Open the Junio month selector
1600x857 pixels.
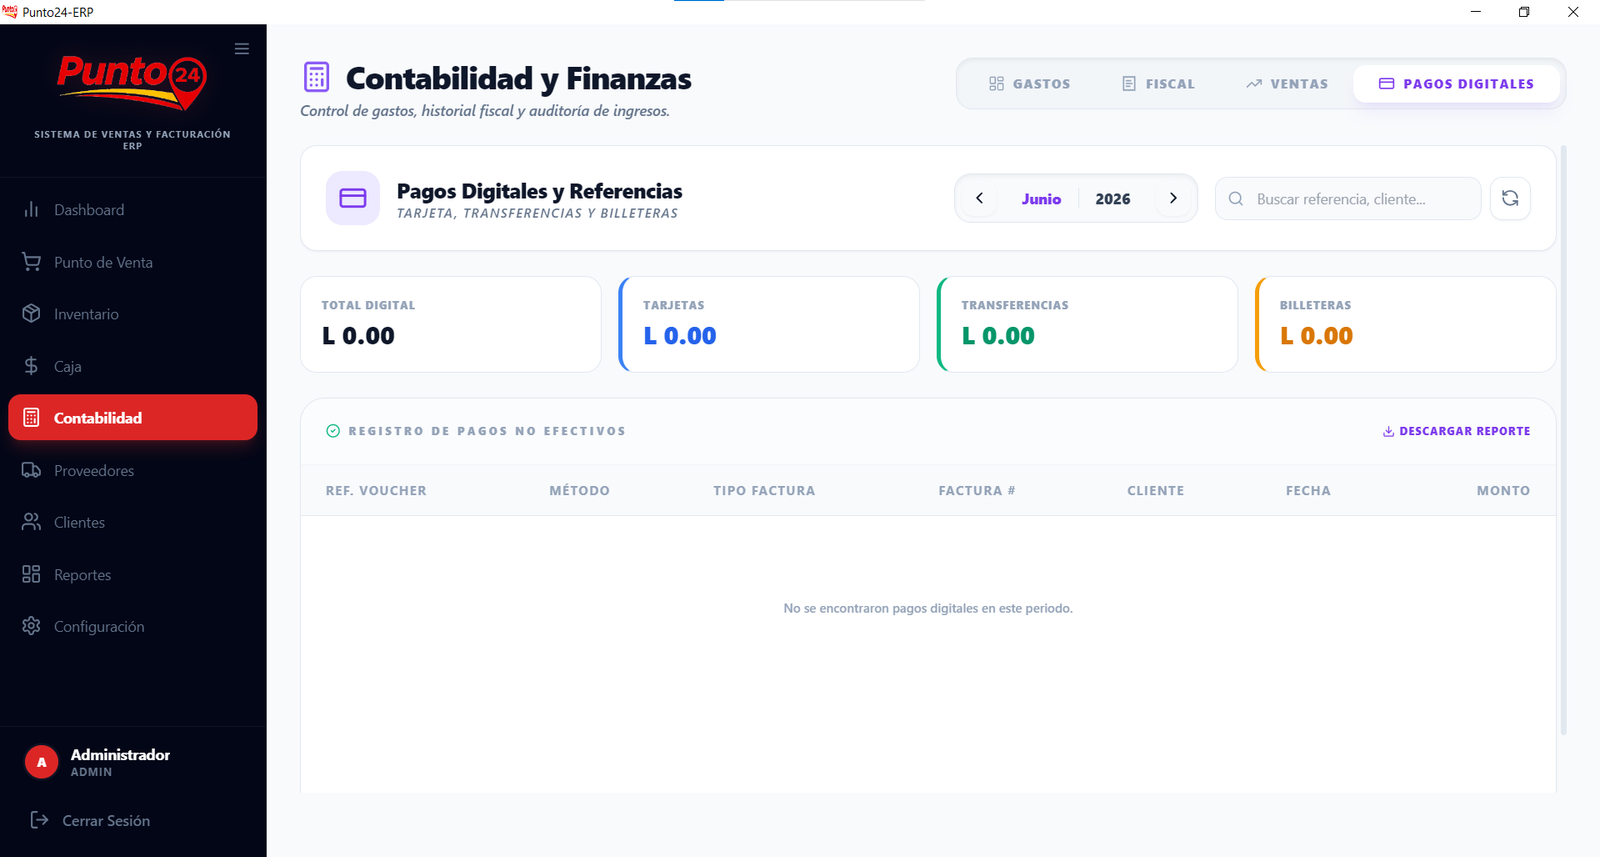coord(1041,199)
